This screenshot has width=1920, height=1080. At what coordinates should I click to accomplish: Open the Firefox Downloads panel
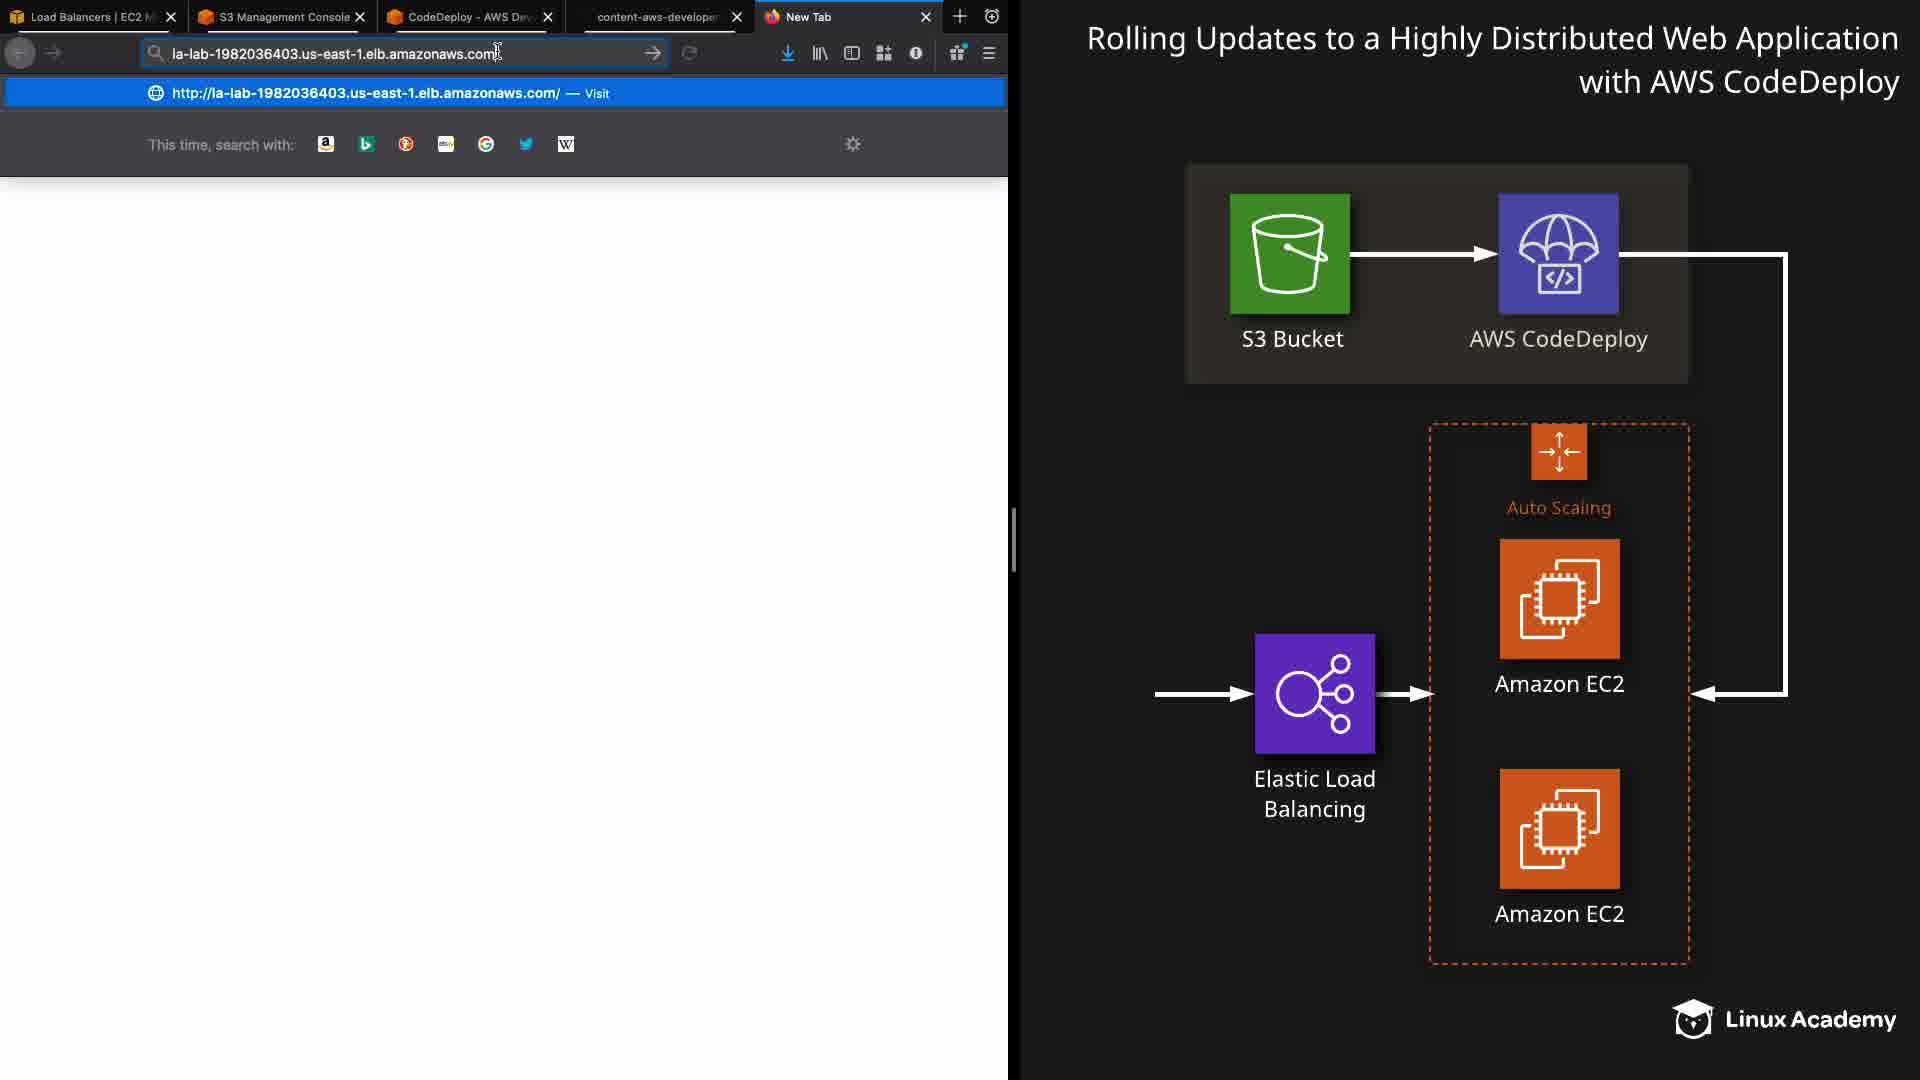[788, 53]
